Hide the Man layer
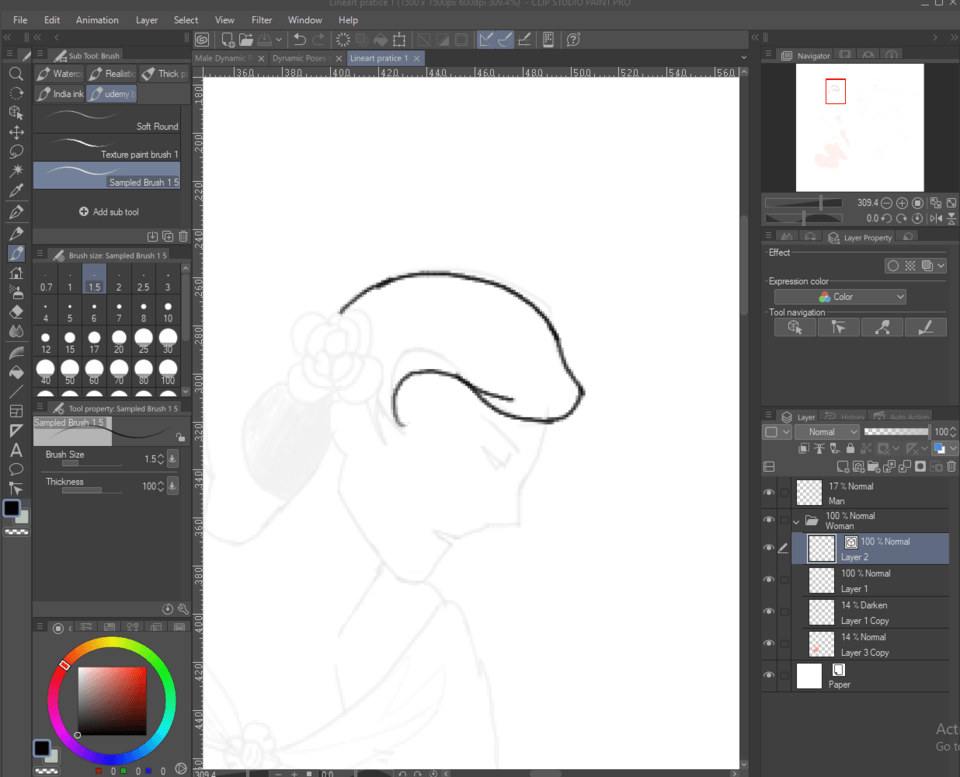The height and width of the screenshot is (777, 960). 769,493
